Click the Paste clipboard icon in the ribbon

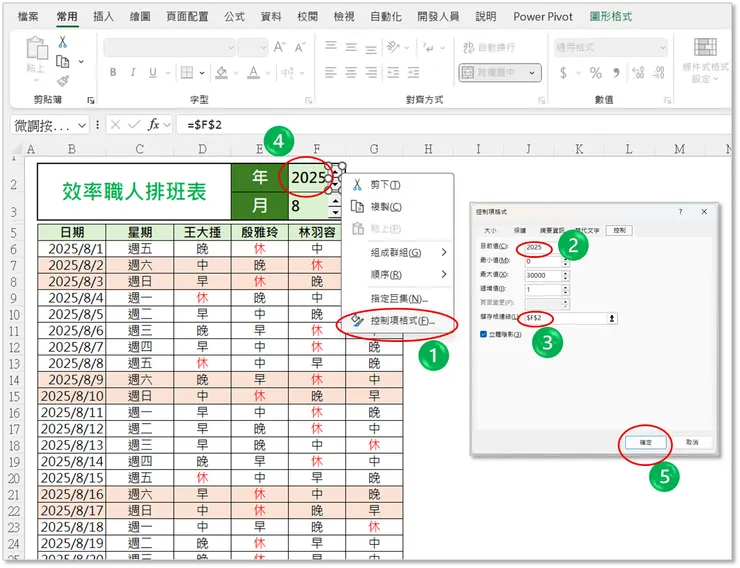(x=37, y=48)
